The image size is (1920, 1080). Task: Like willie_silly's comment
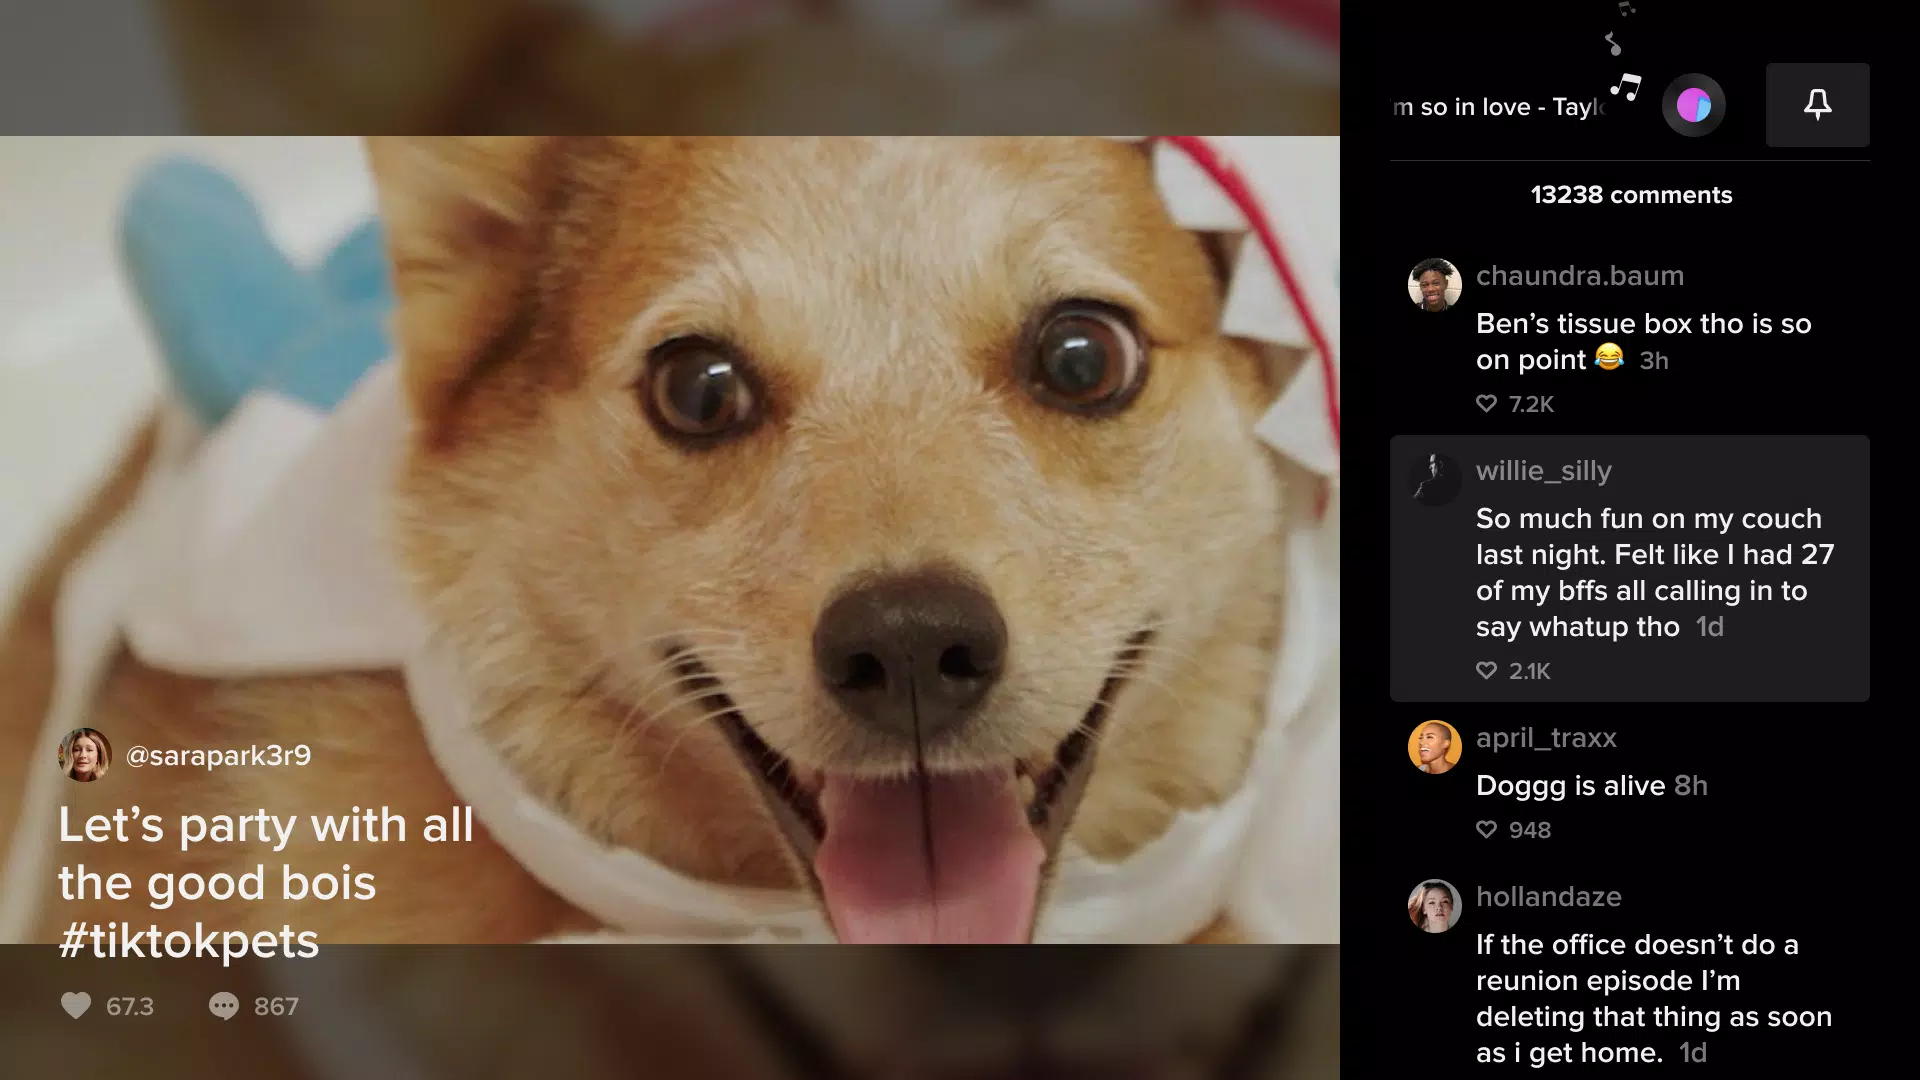click(1486, 670)
